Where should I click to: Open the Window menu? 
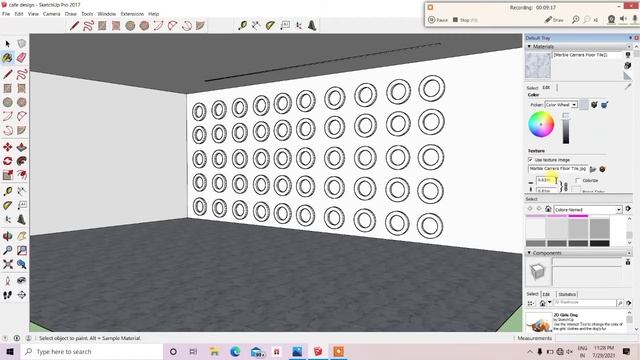[x=107, y=14]
